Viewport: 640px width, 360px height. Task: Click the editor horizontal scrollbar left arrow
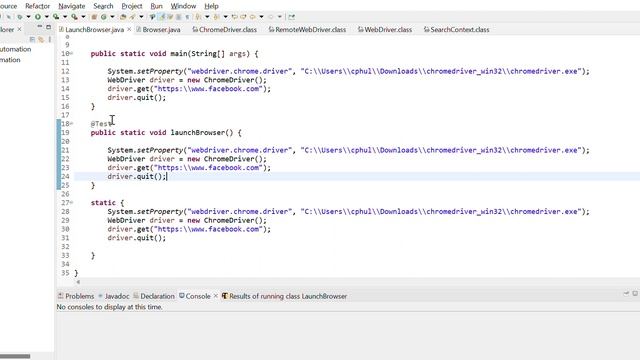[78, 281]
